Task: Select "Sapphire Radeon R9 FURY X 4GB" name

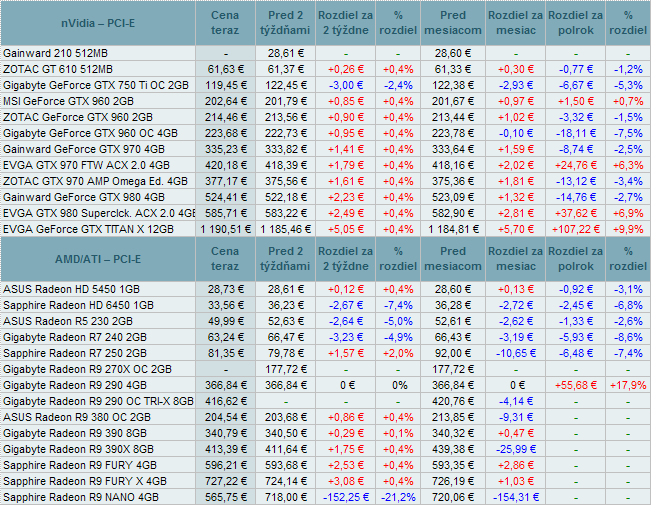Action: click(x=85, y=481)
